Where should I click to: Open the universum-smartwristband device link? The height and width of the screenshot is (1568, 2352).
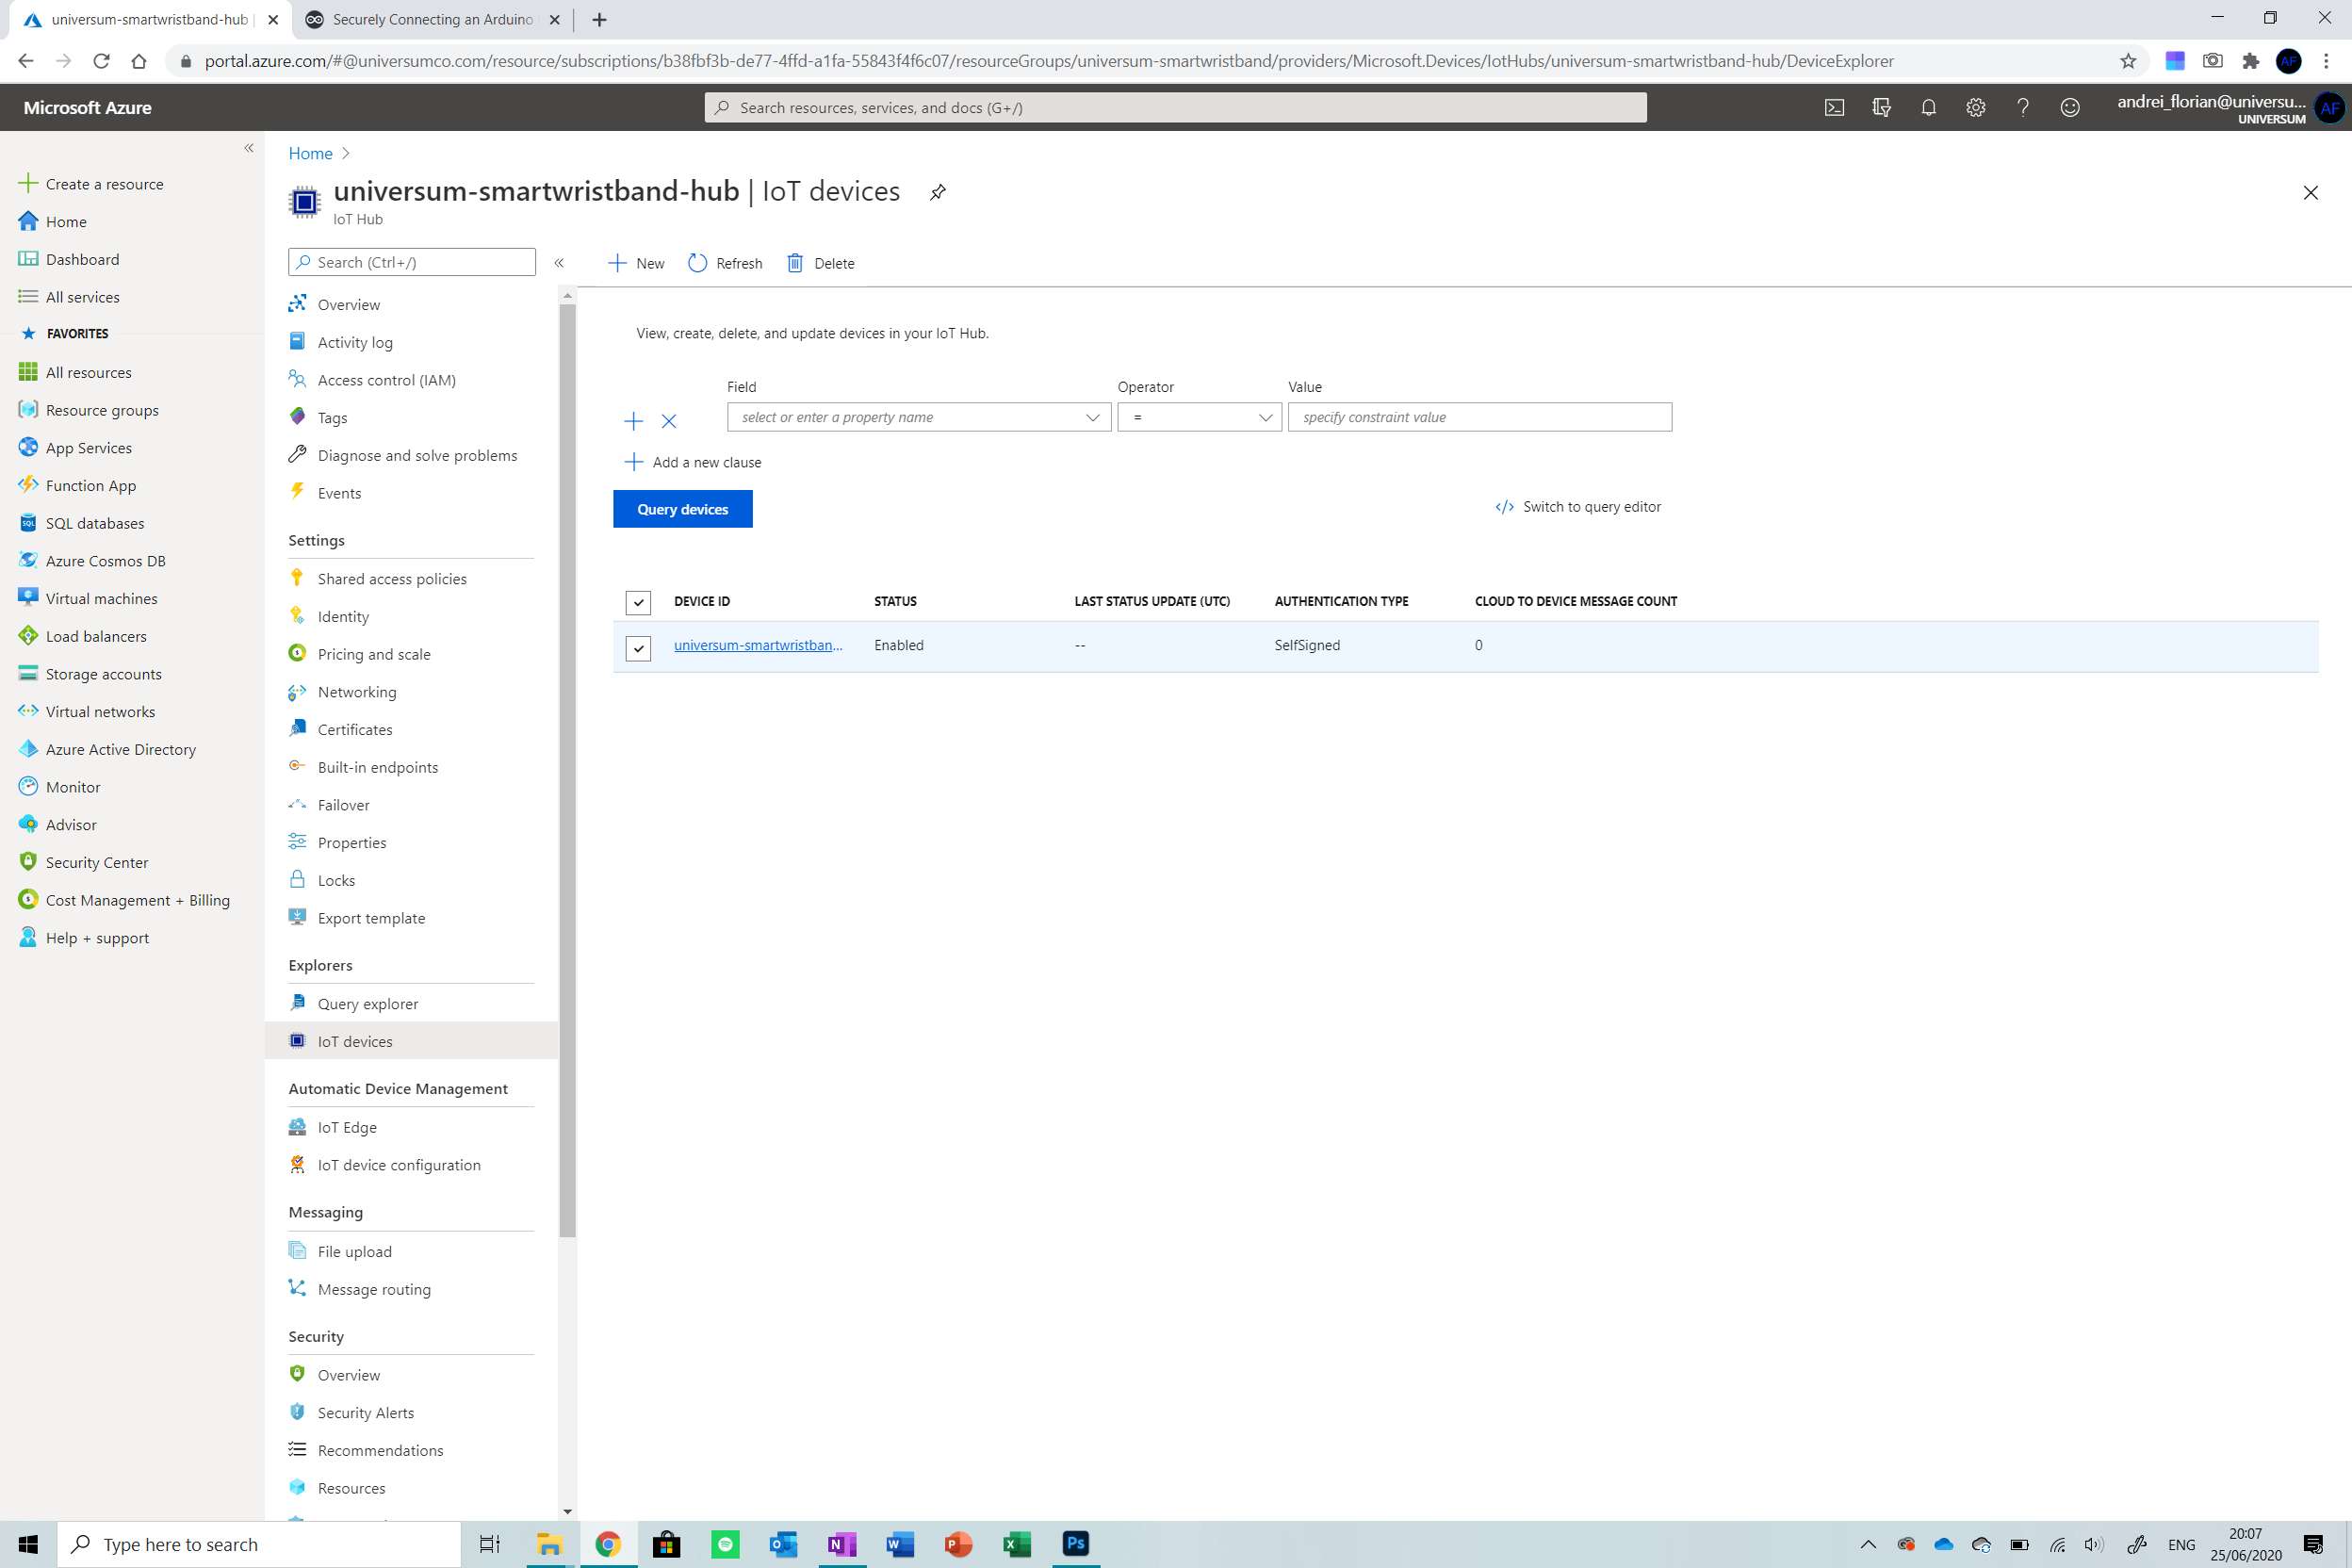pos(758,645)
